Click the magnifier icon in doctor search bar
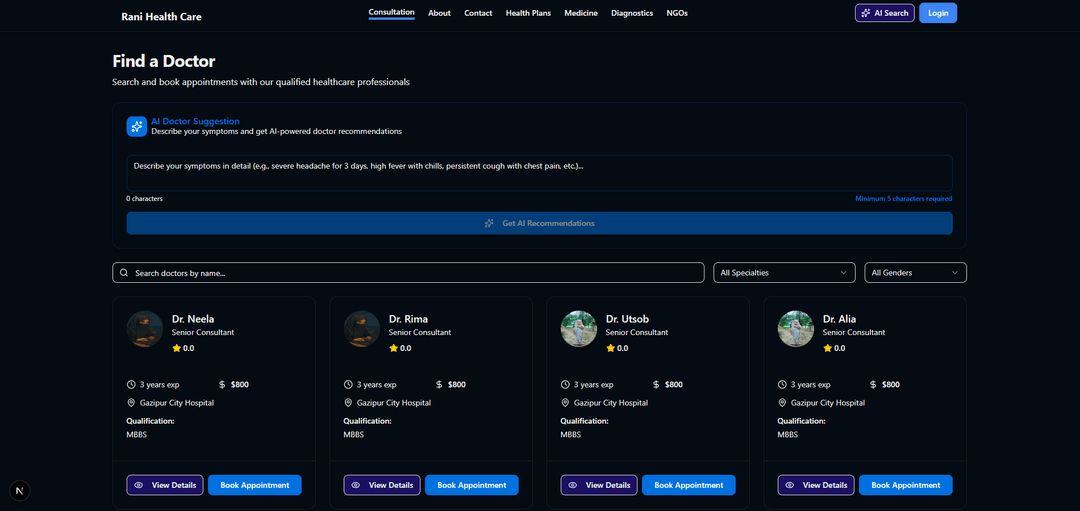The image size is (1080, 511). tap(124, 273)
